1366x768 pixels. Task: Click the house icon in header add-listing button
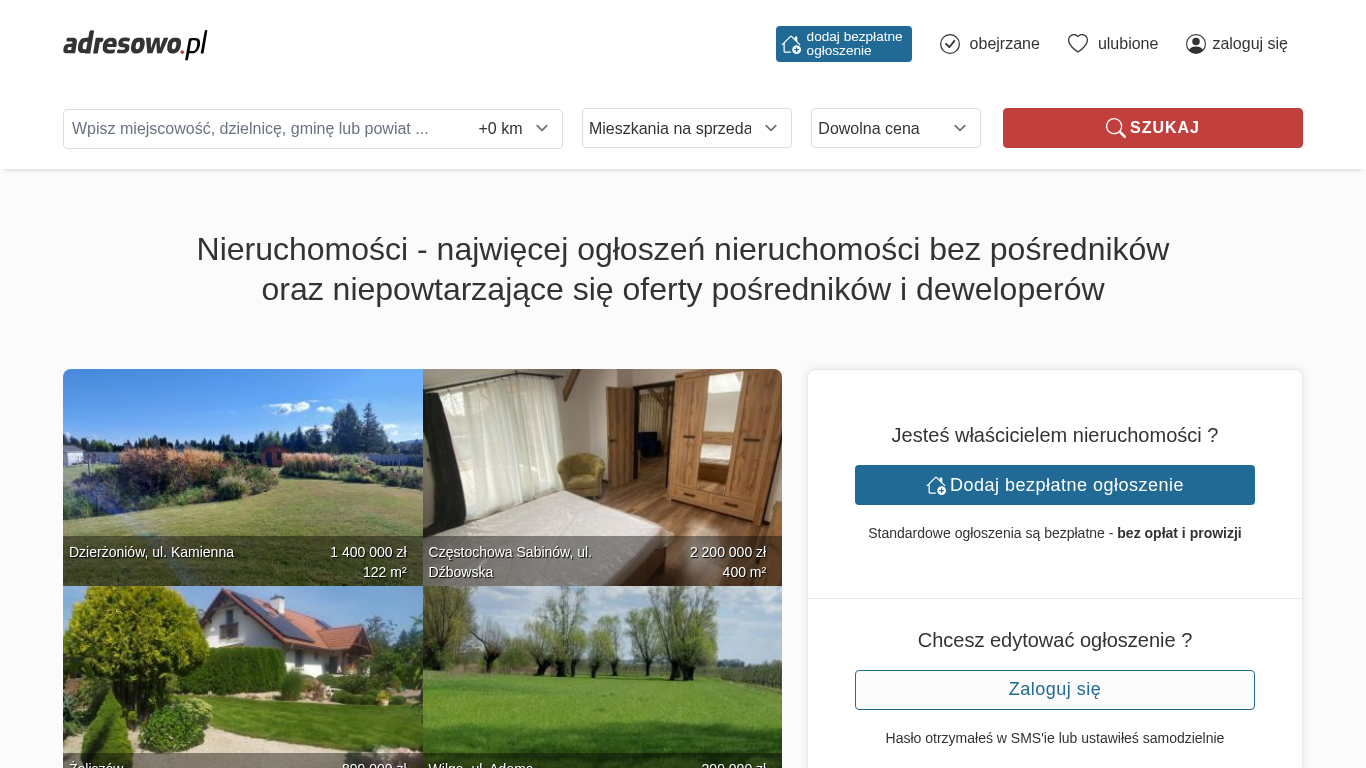(x=791, y=44)
